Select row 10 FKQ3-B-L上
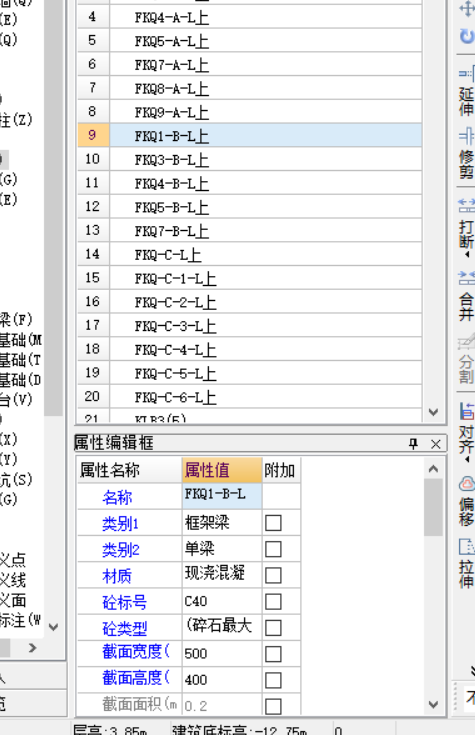The width and height of the screenshot is (475, 735). pyautogui.click(x=249, y=159)
